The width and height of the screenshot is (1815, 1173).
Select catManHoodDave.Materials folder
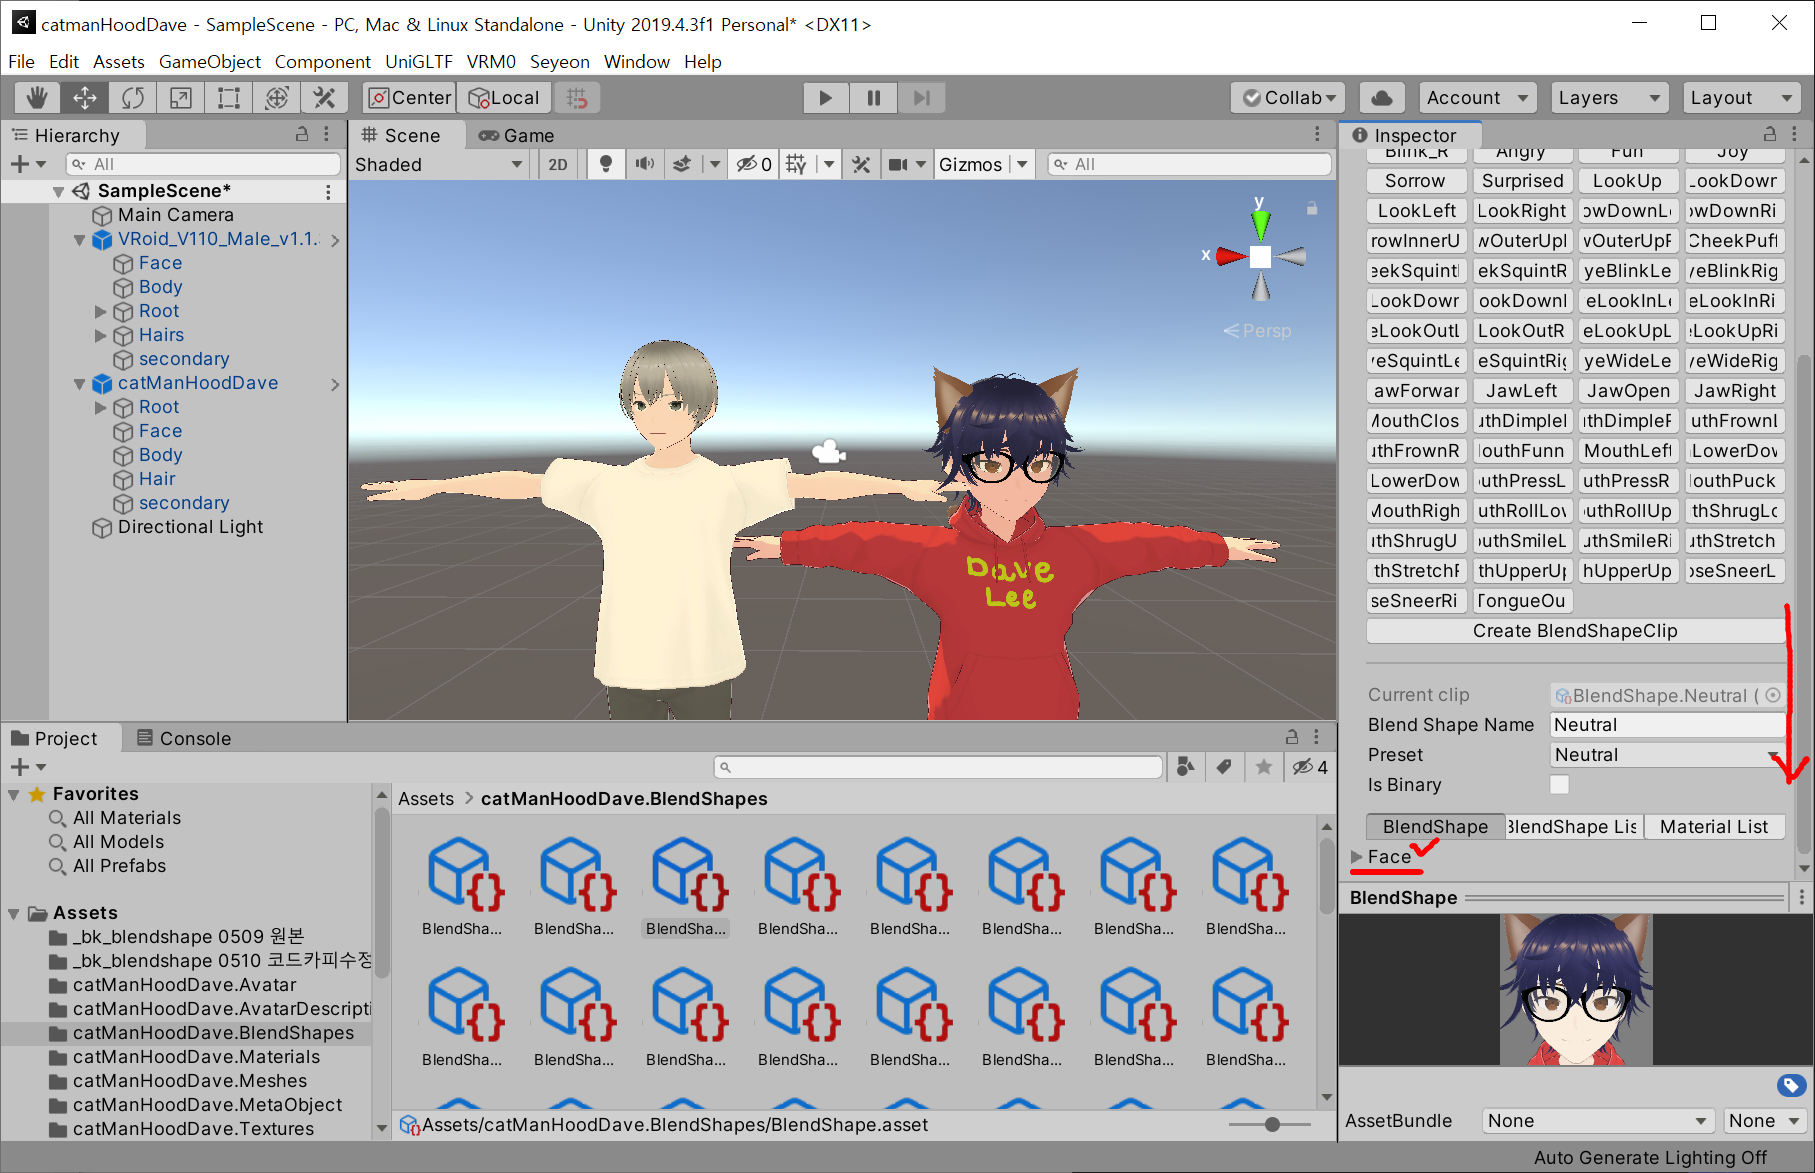(196, 1057)
